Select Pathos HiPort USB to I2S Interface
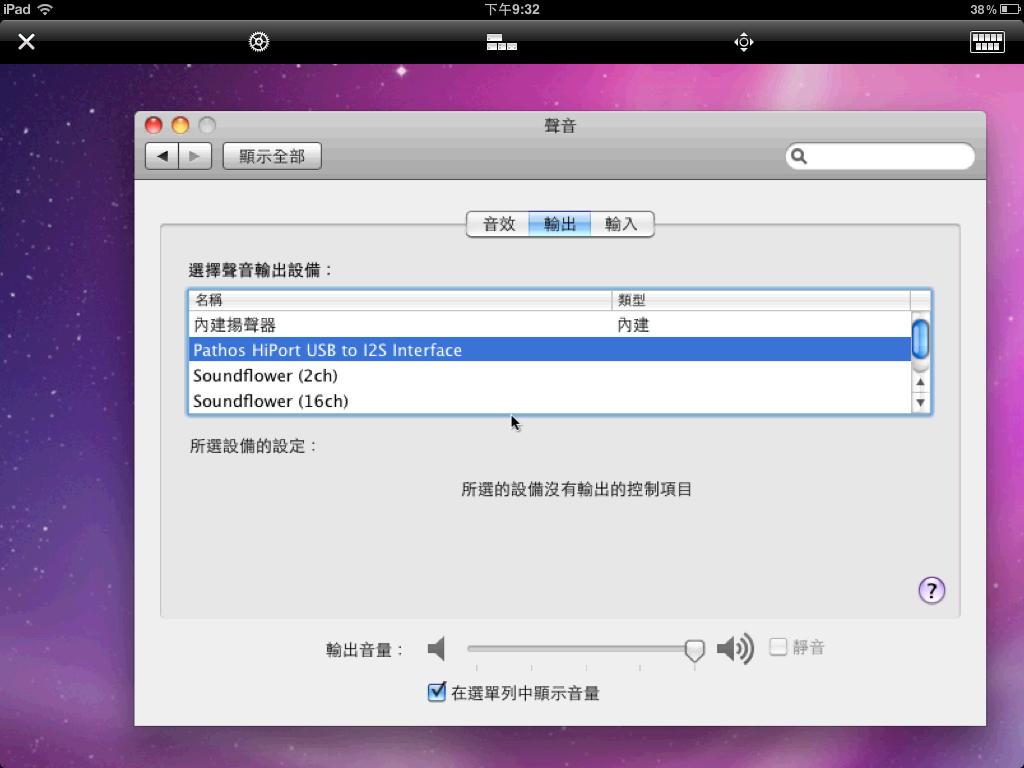Viewport: 1024px width, 768px height. (x=549, y=349)
